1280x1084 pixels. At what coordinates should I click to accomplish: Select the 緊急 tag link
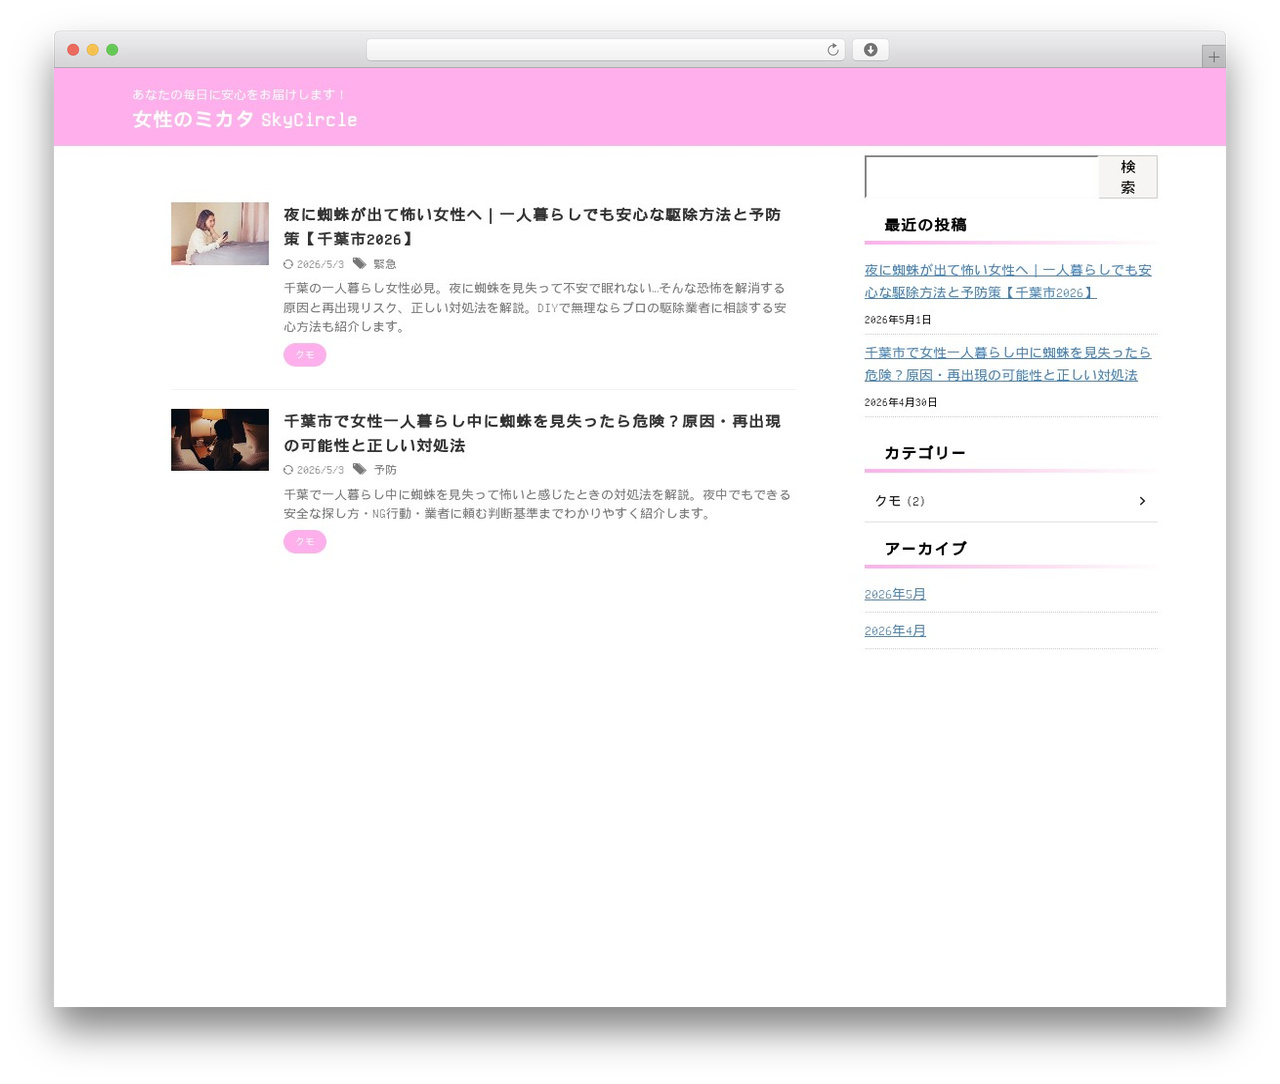385,264
